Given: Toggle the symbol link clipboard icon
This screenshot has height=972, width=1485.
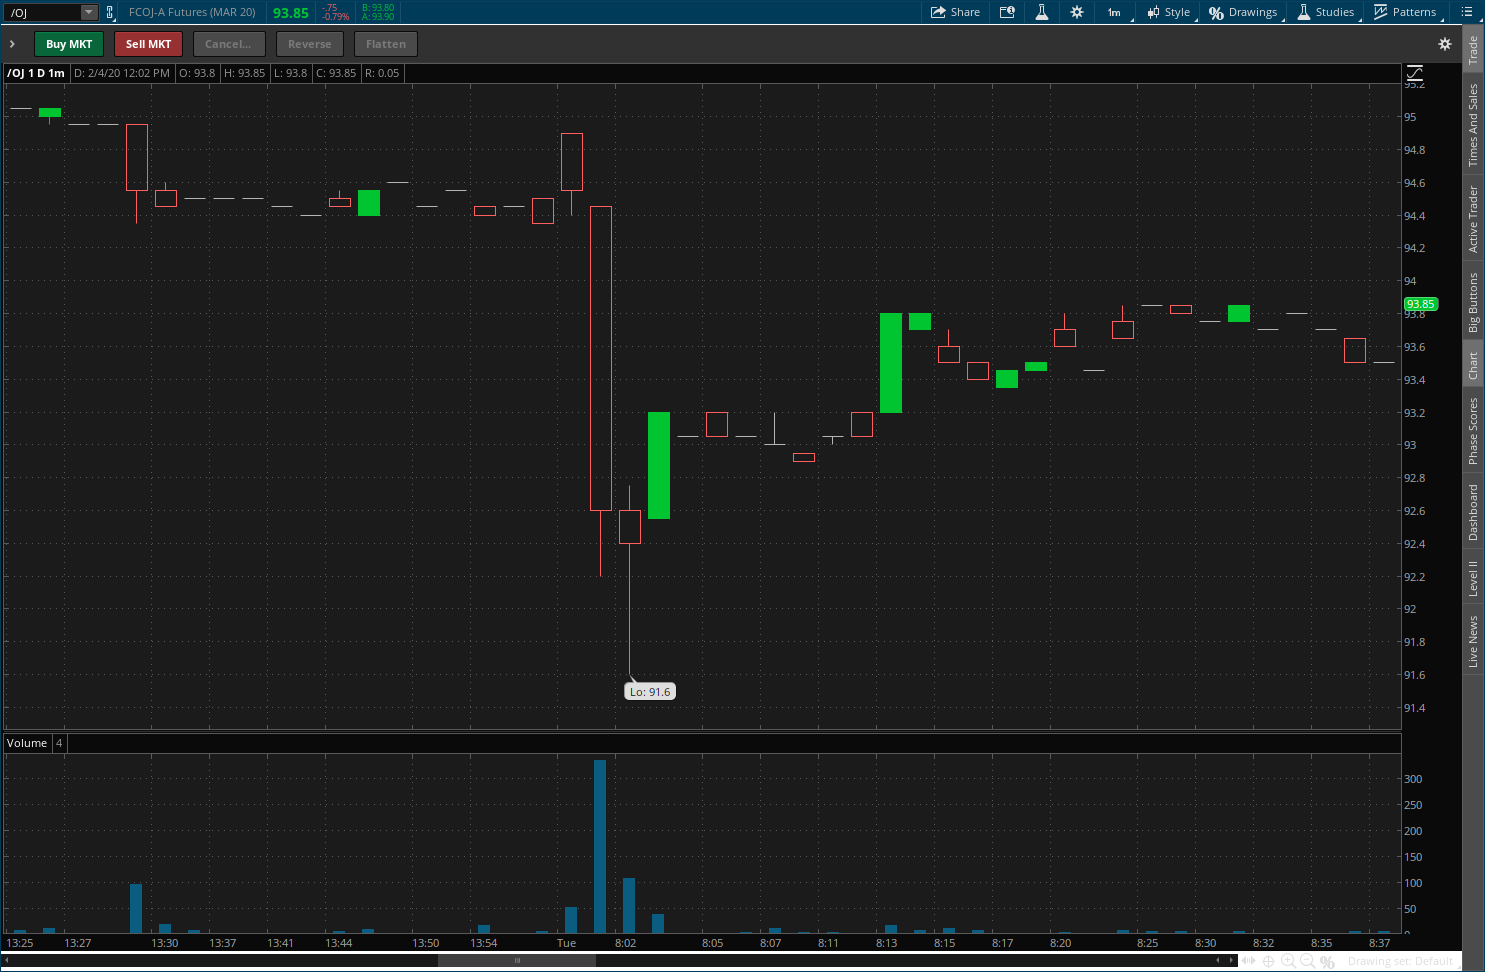Looking at the screenshot, I should (x=110, y=12).
